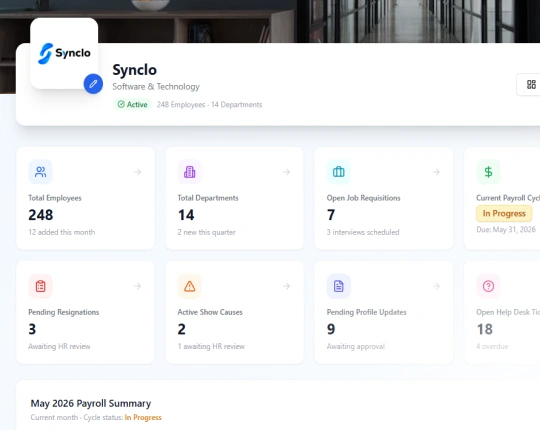Click the Open Job Requisitions count 7
This screenshot has width=540, height=431.
[331, 215]
